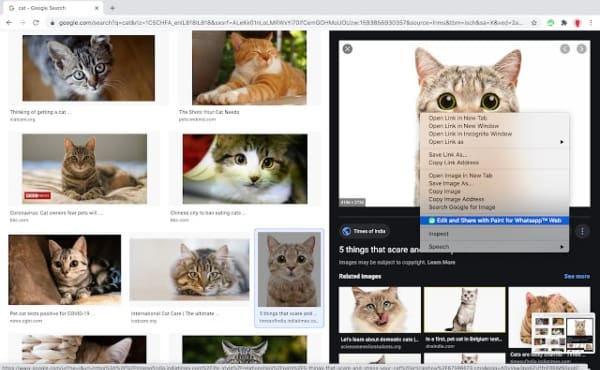
Task: Select the highlighted '5 things that scare' thumbnail
Action: tap(289, 269)
